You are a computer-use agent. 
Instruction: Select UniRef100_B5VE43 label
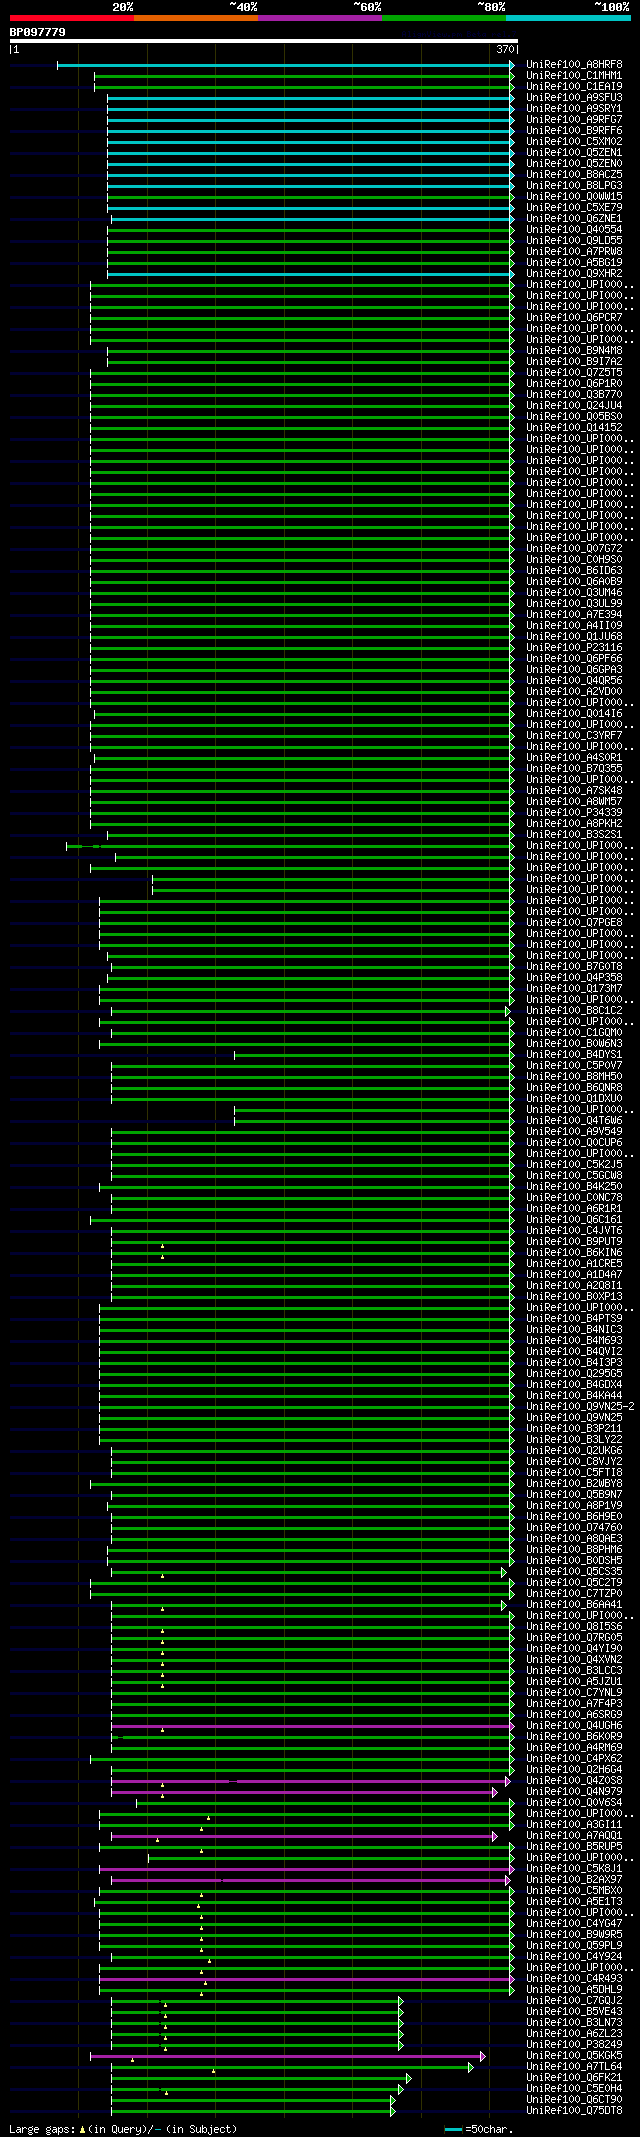(x=574, y=2012)
